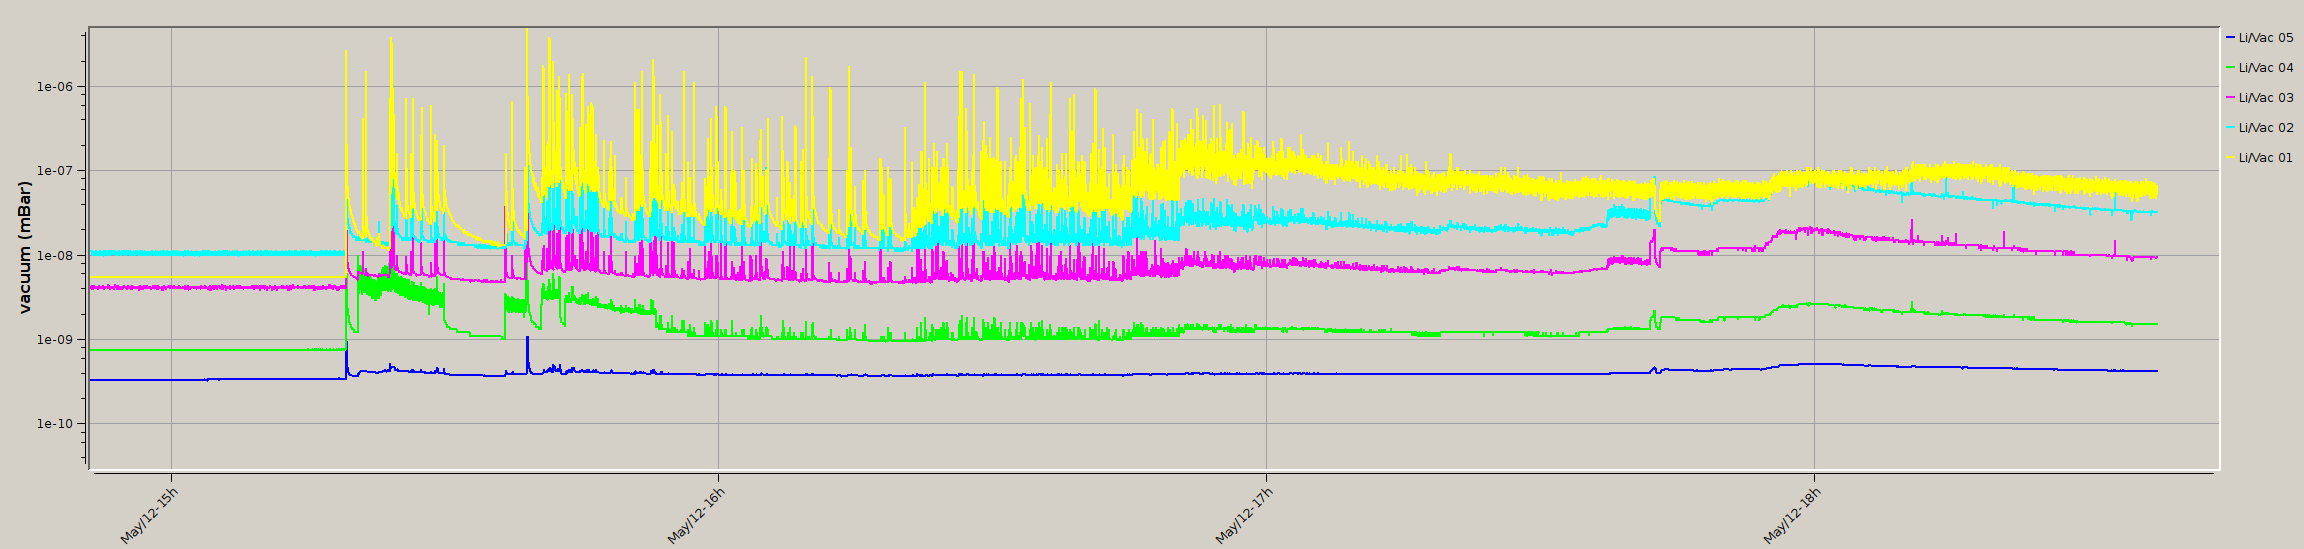Pick the Li/Vac 02 legend label

point(2266,128)
